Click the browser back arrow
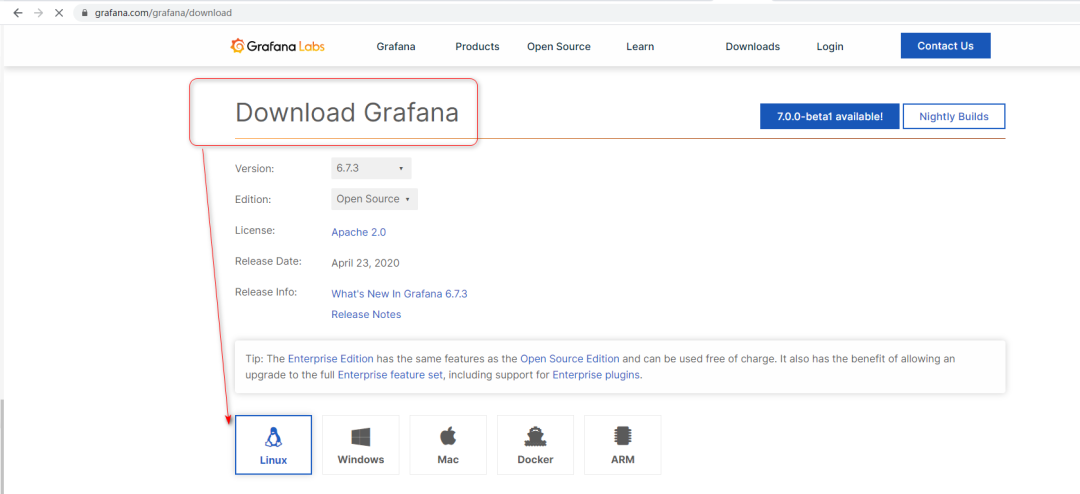 (x=18, y=12)
